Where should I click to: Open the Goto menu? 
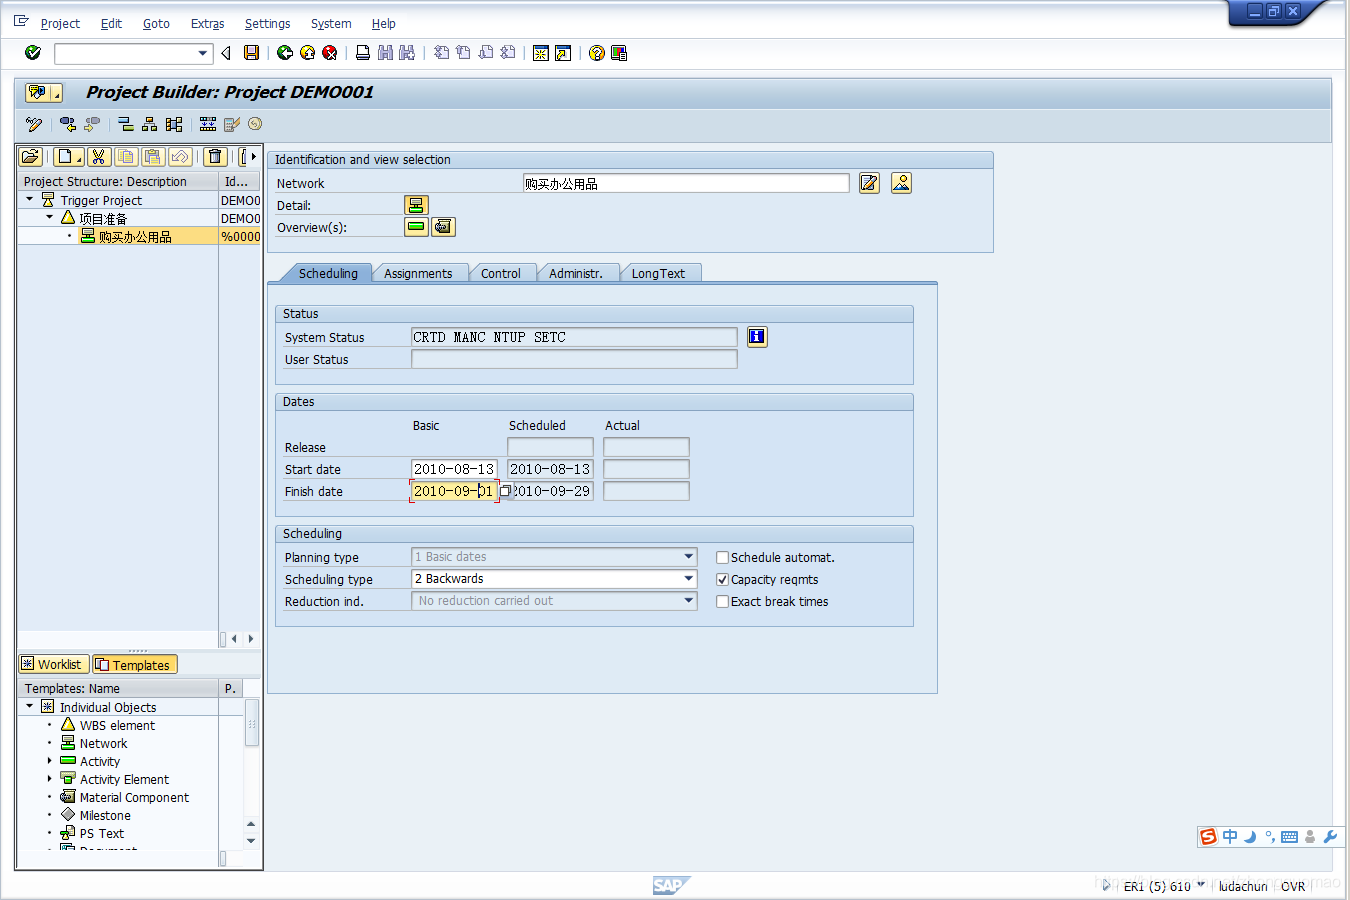pos(156,23)
